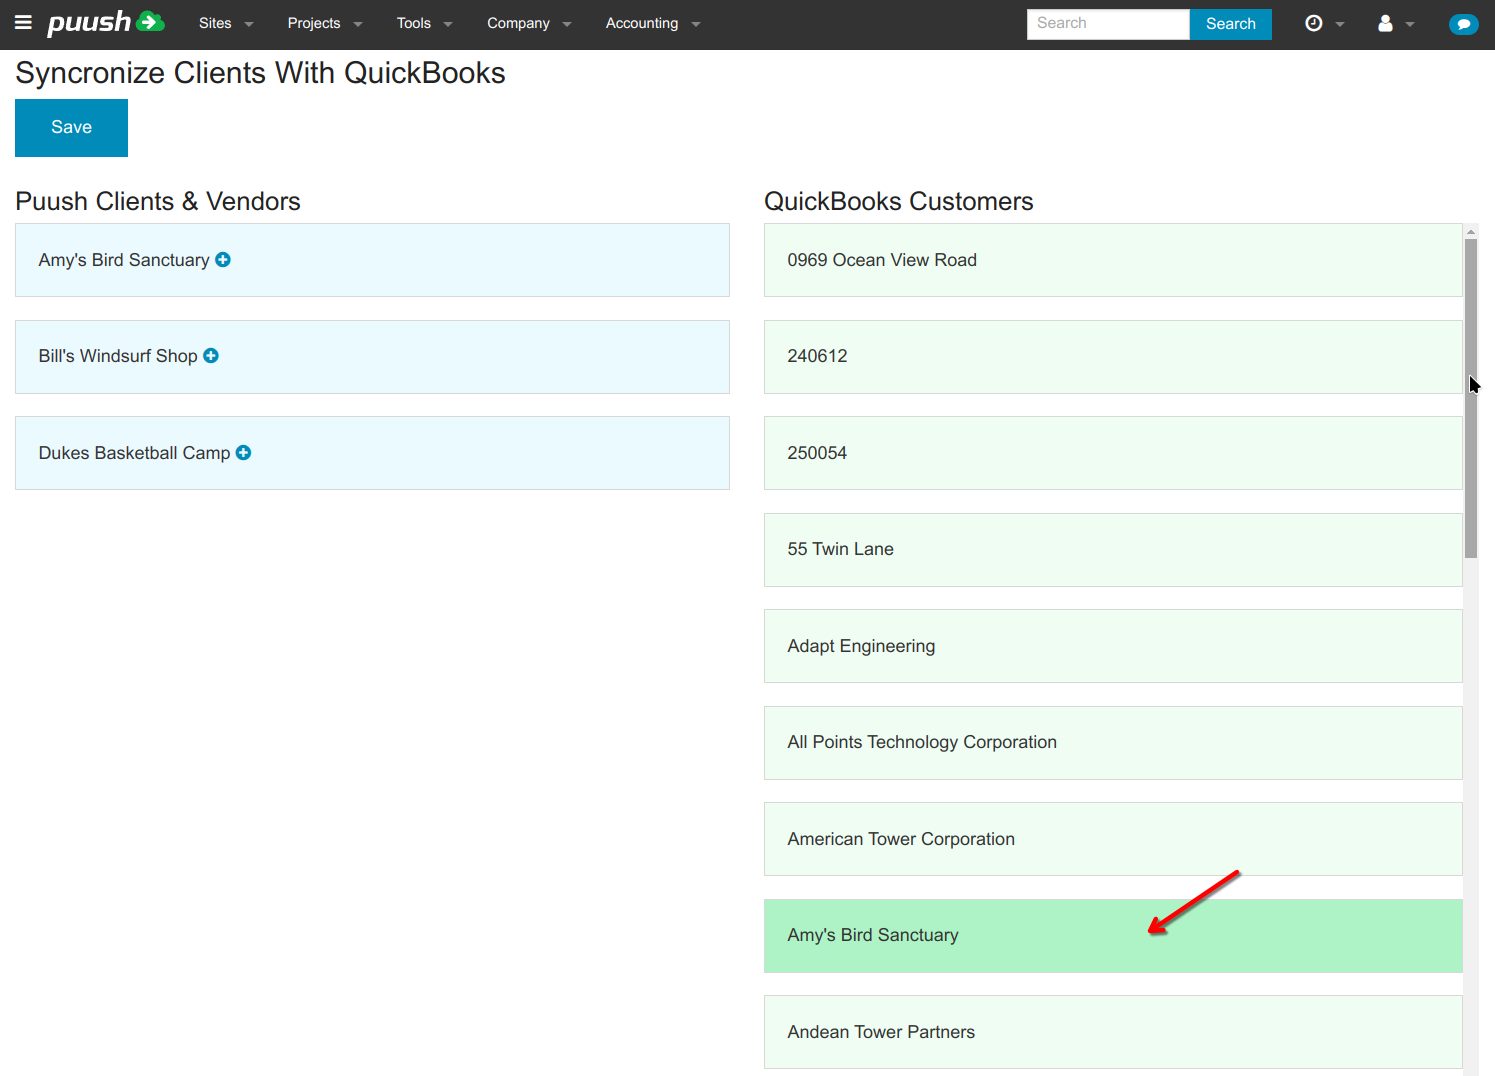Viewport: 1495px width, 1076px height.
Task: Open the hamburger menu icon
Action: coord(23,23)
